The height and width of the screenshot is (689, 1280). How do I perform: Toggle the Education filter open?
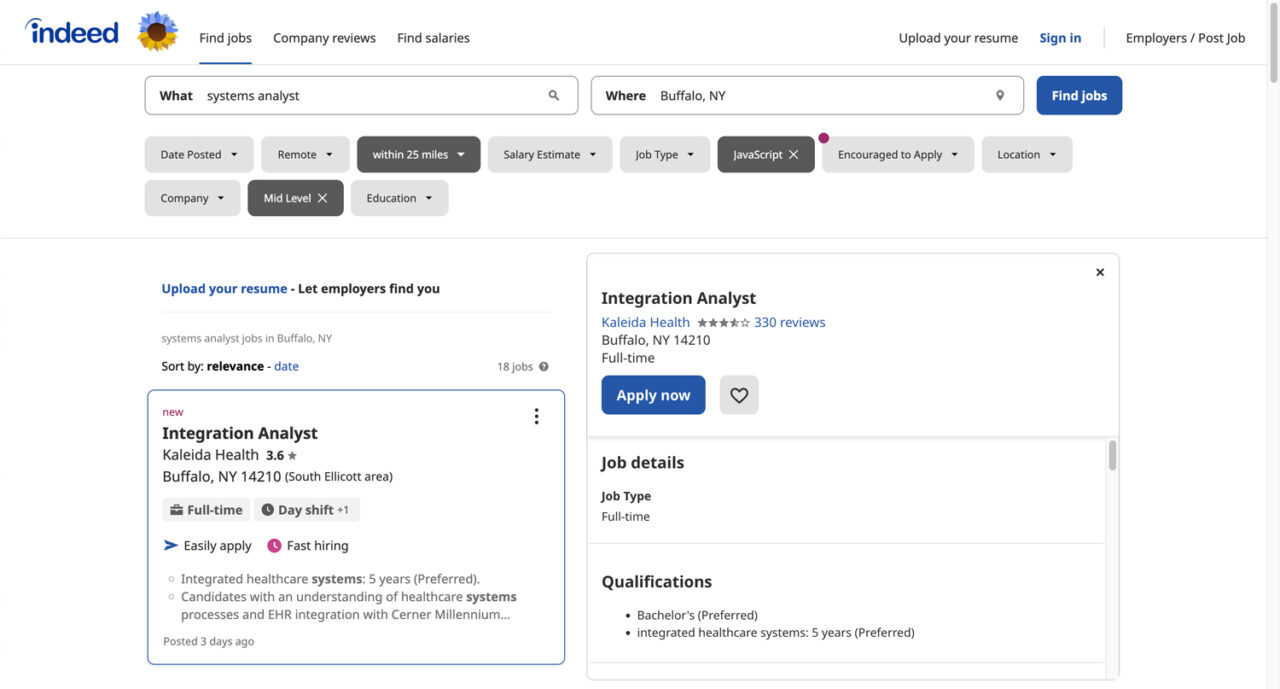(x=399, y=197)
